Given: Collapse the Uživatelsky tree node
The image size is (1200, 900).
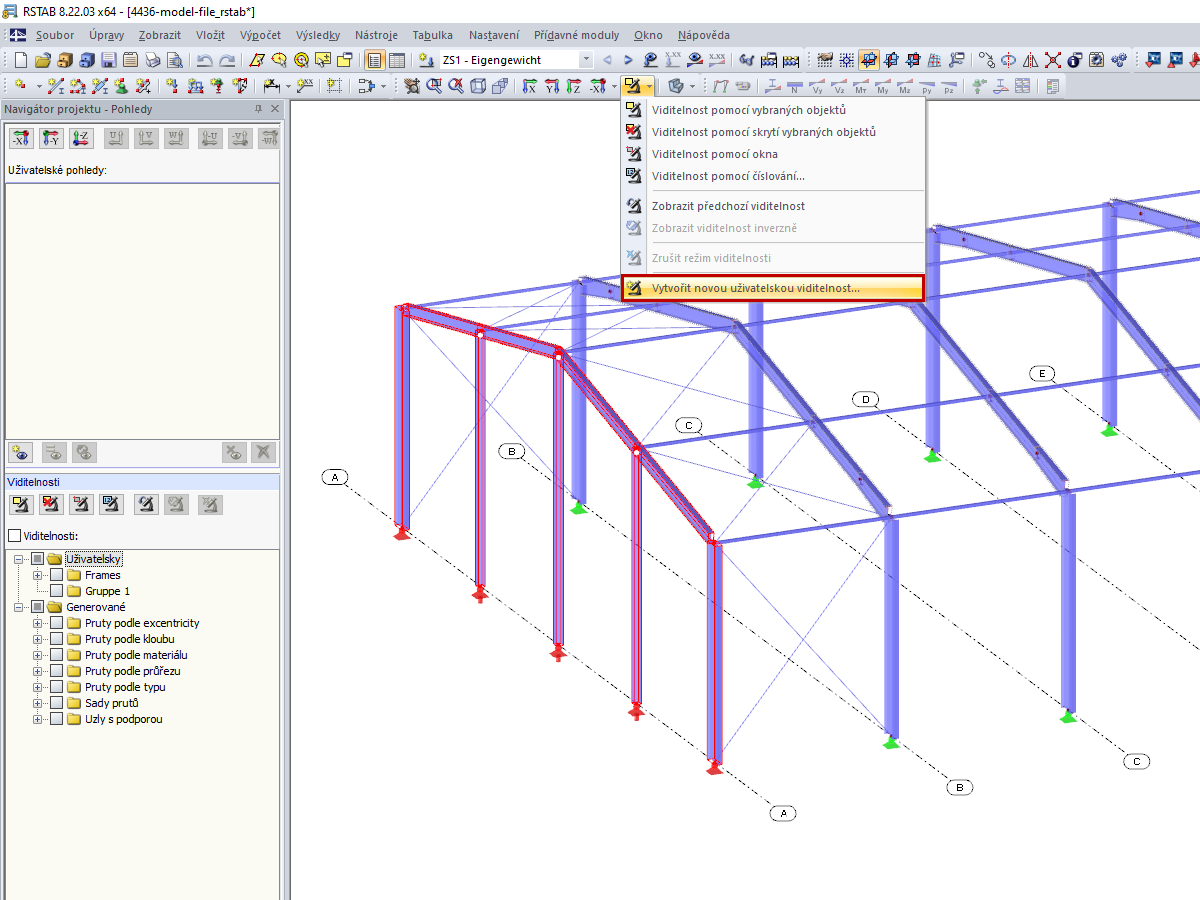Looking at the screenshot, I should point(19,559).
